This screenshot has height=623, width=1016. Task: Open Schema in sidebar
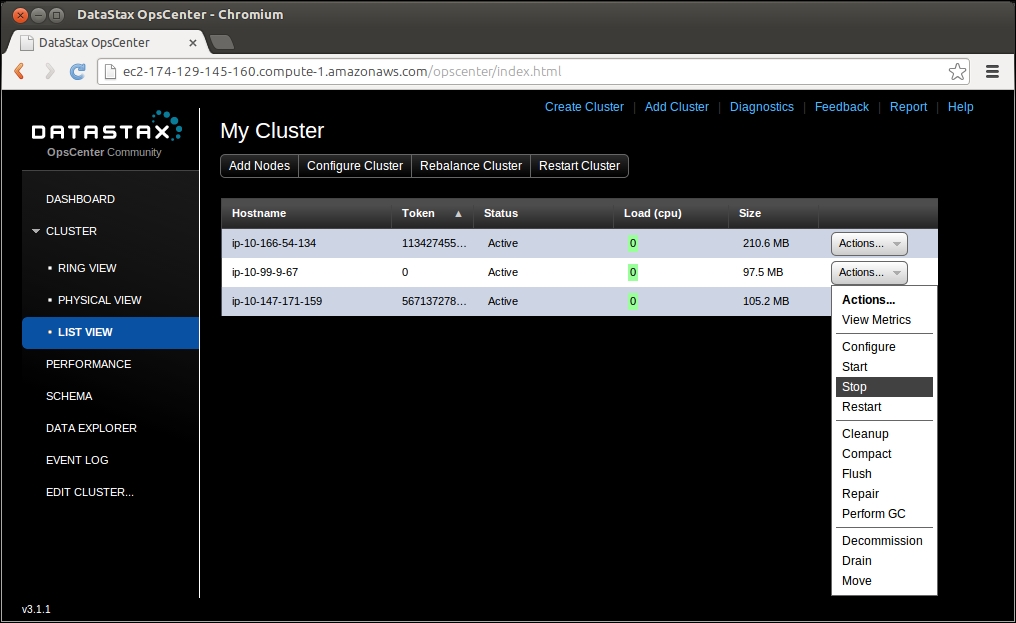click(x=69, y=396)
